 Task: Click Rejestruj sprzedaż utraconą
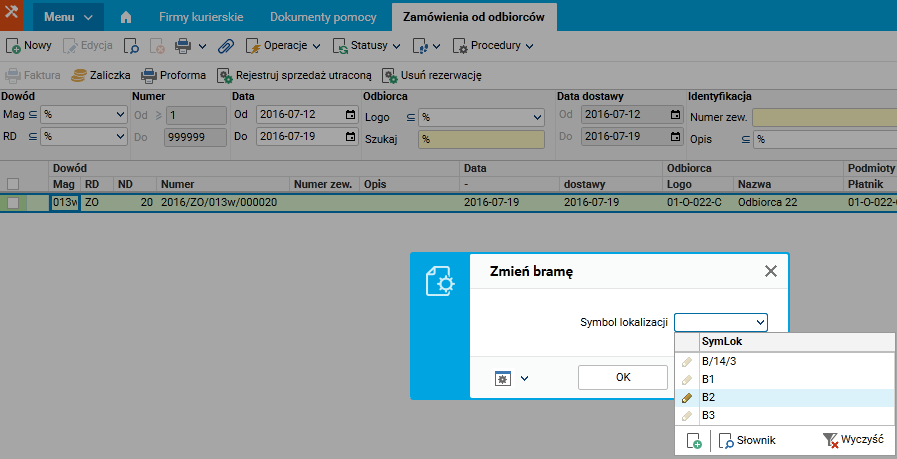[x=294, y=76]
